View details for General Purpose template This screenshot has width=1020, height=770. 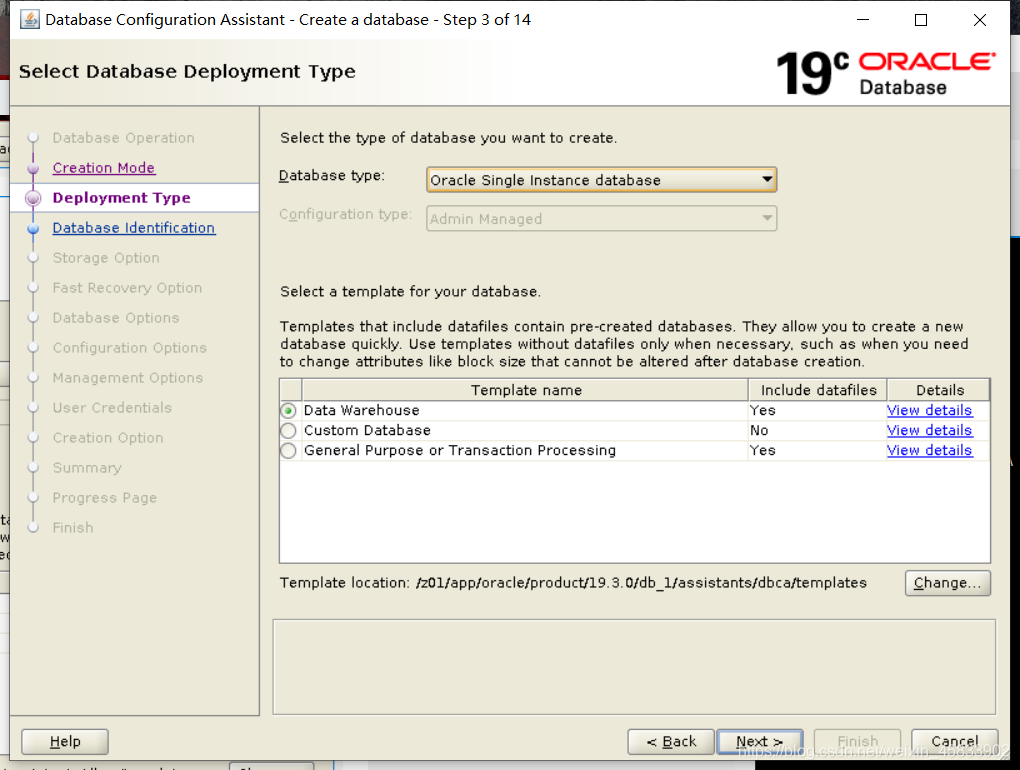pyautogui.click(x=929, y=451)
